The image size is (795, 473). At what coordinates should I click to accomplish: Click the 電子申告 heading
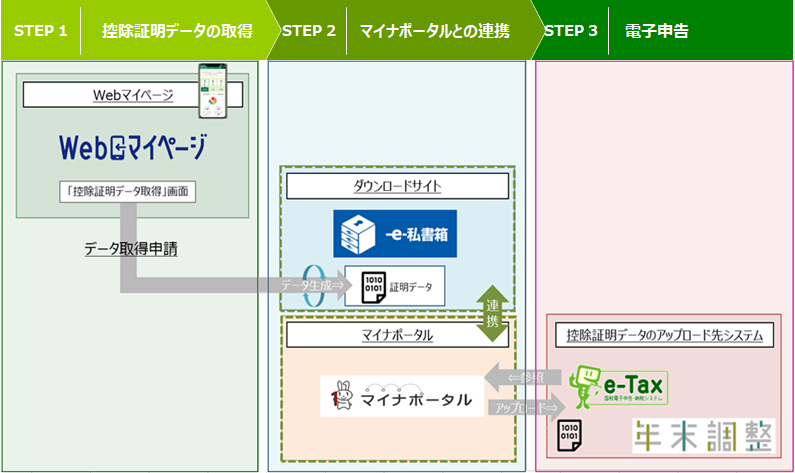point(657,31)
